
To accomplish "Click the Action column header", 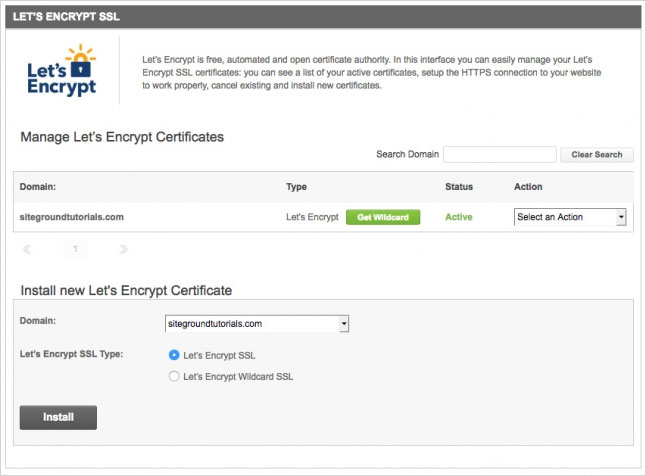I will tap(528, 187).
